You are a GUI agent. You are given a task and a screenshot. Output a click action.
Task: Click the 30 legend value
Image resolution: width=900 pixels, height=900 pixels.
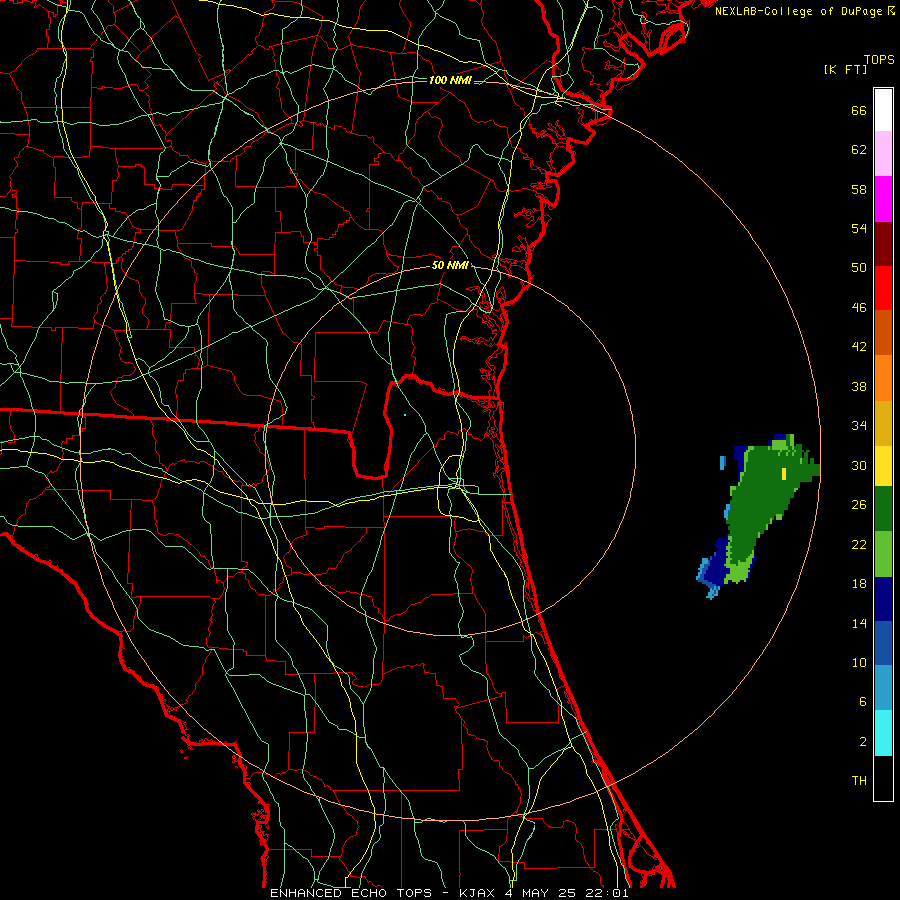tap(859, 465)
